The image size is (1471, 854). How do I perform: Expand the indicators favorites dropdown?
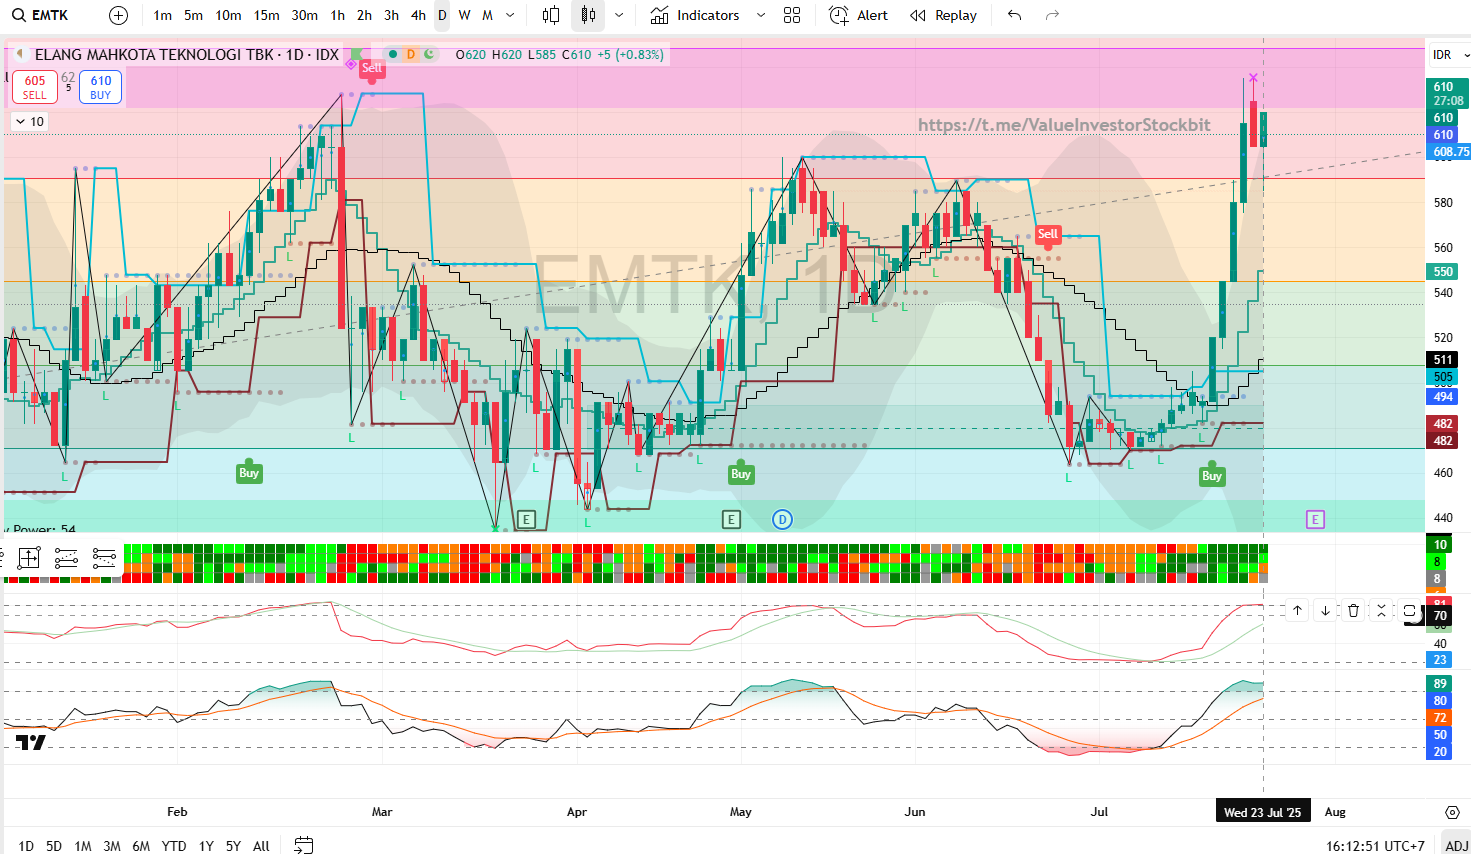[761, 15]
